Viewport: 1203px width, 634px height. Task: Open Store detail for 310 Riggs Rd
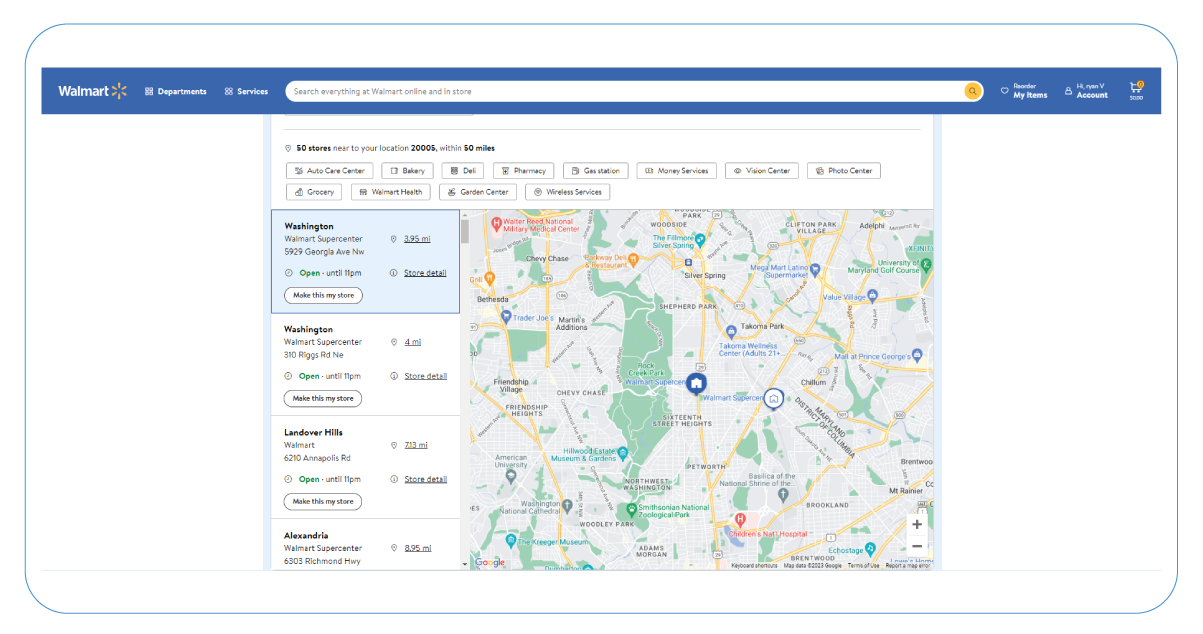425,376
